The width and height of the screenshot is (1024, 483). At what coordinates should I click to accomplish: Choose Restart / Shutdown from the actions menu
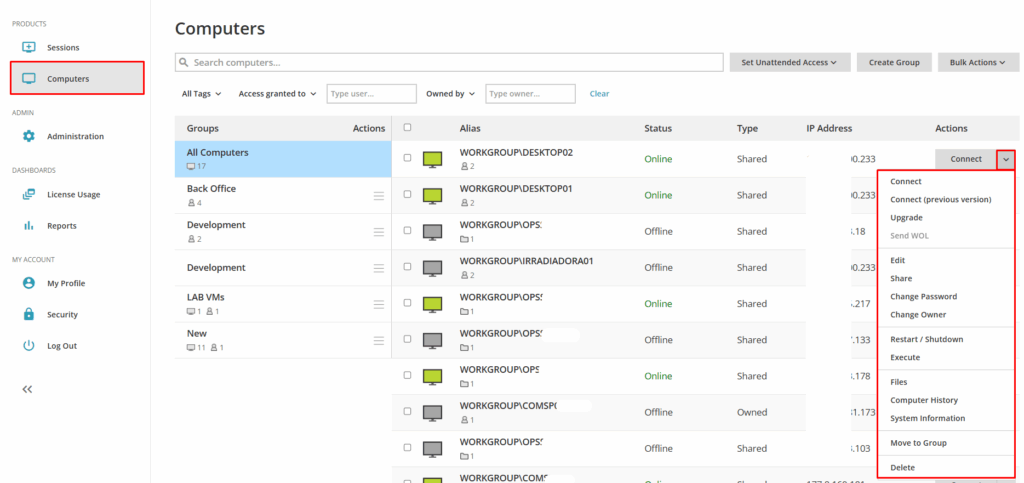tap(926, 339)
